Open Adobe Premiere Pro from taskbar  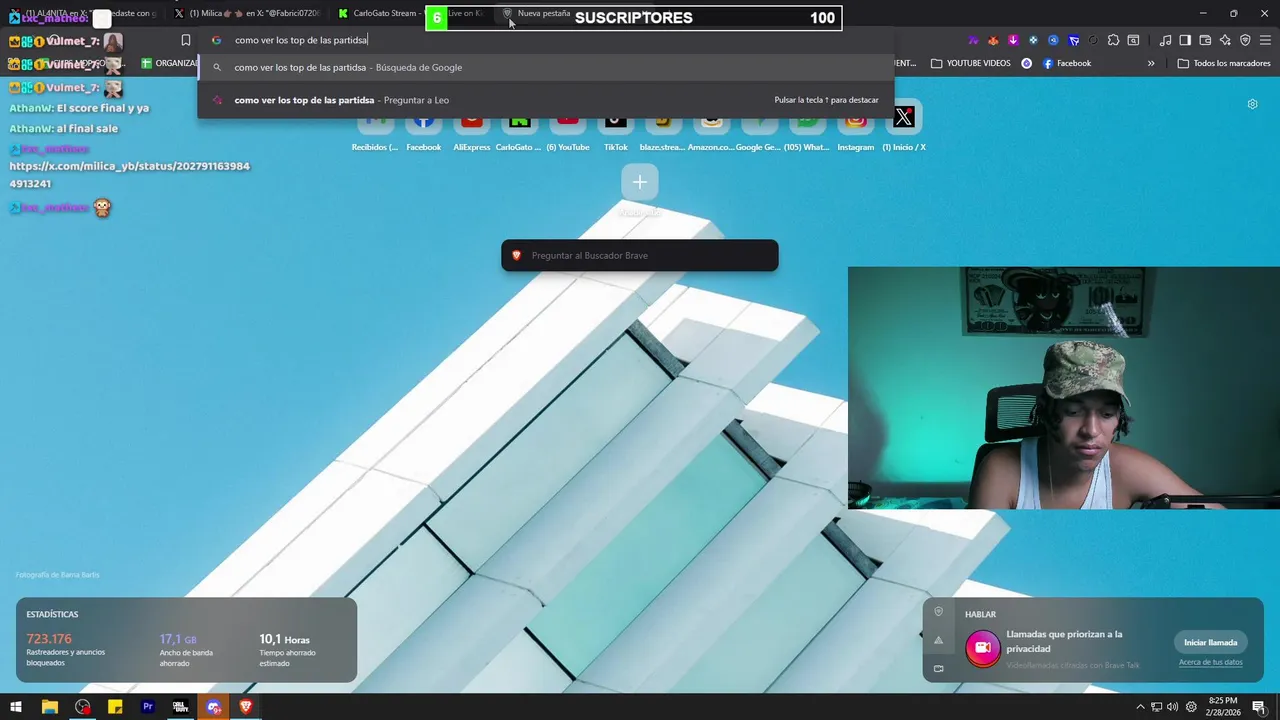(x=148, y=707)
